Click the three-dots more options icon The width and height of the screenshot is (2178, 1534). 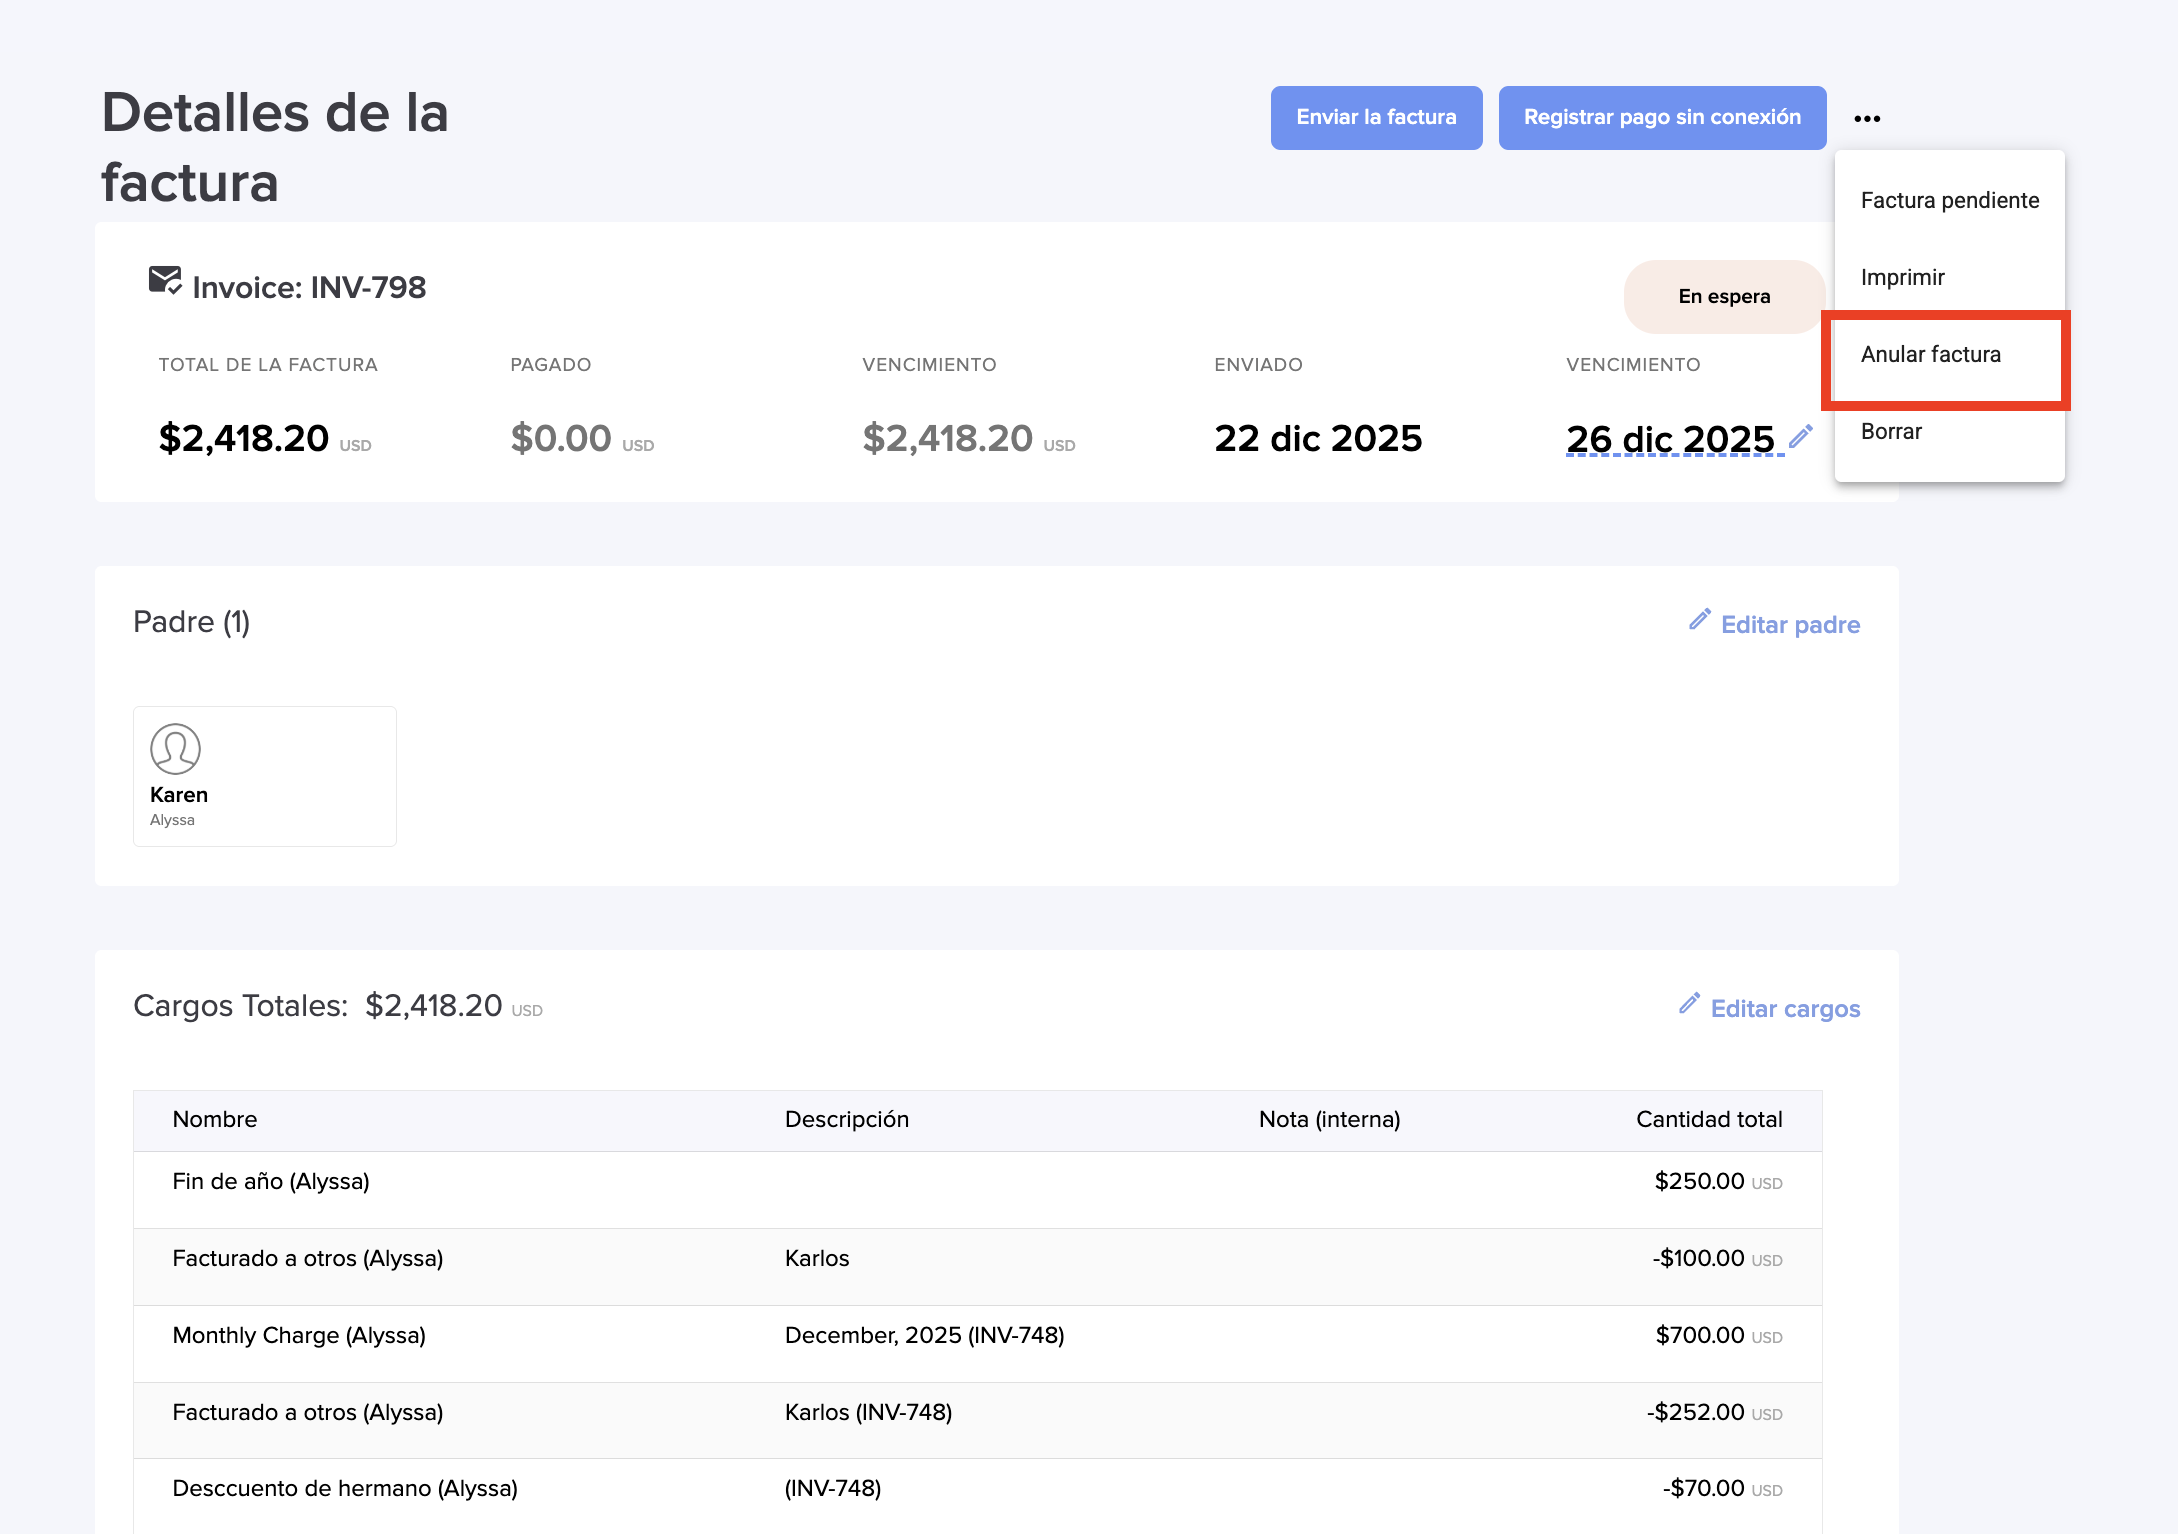(x=1866, y=119)
